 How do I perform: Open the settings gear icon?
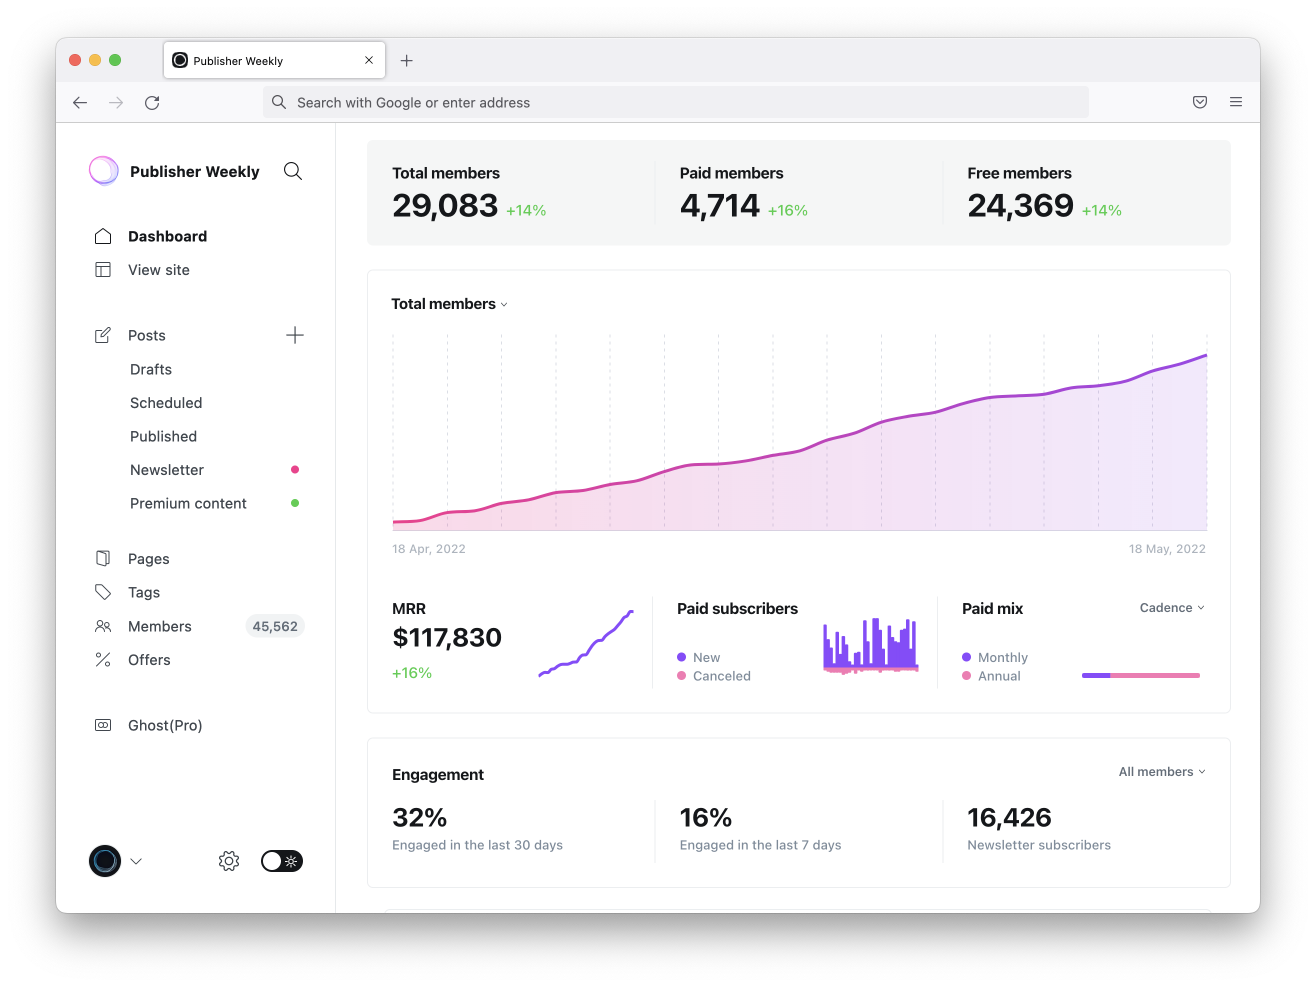pyautogui.click(x=228, y=861)
